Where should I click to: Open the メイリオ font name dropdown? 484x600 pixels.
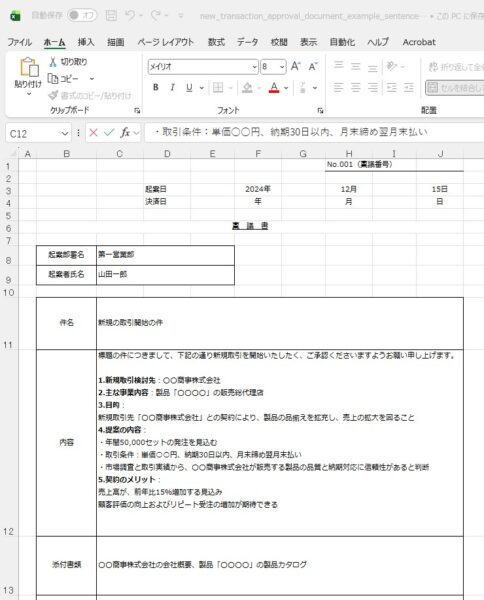coord(254,67)
